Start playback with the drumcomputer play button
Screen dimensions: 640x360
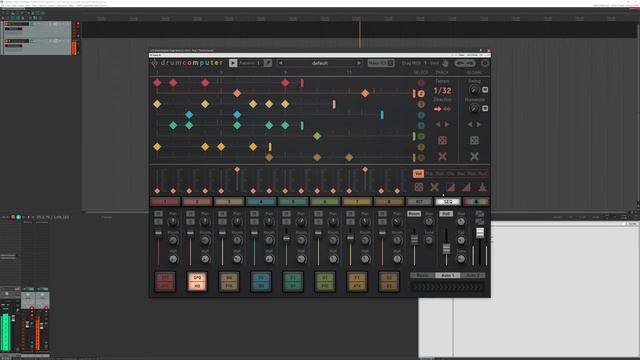233,63
